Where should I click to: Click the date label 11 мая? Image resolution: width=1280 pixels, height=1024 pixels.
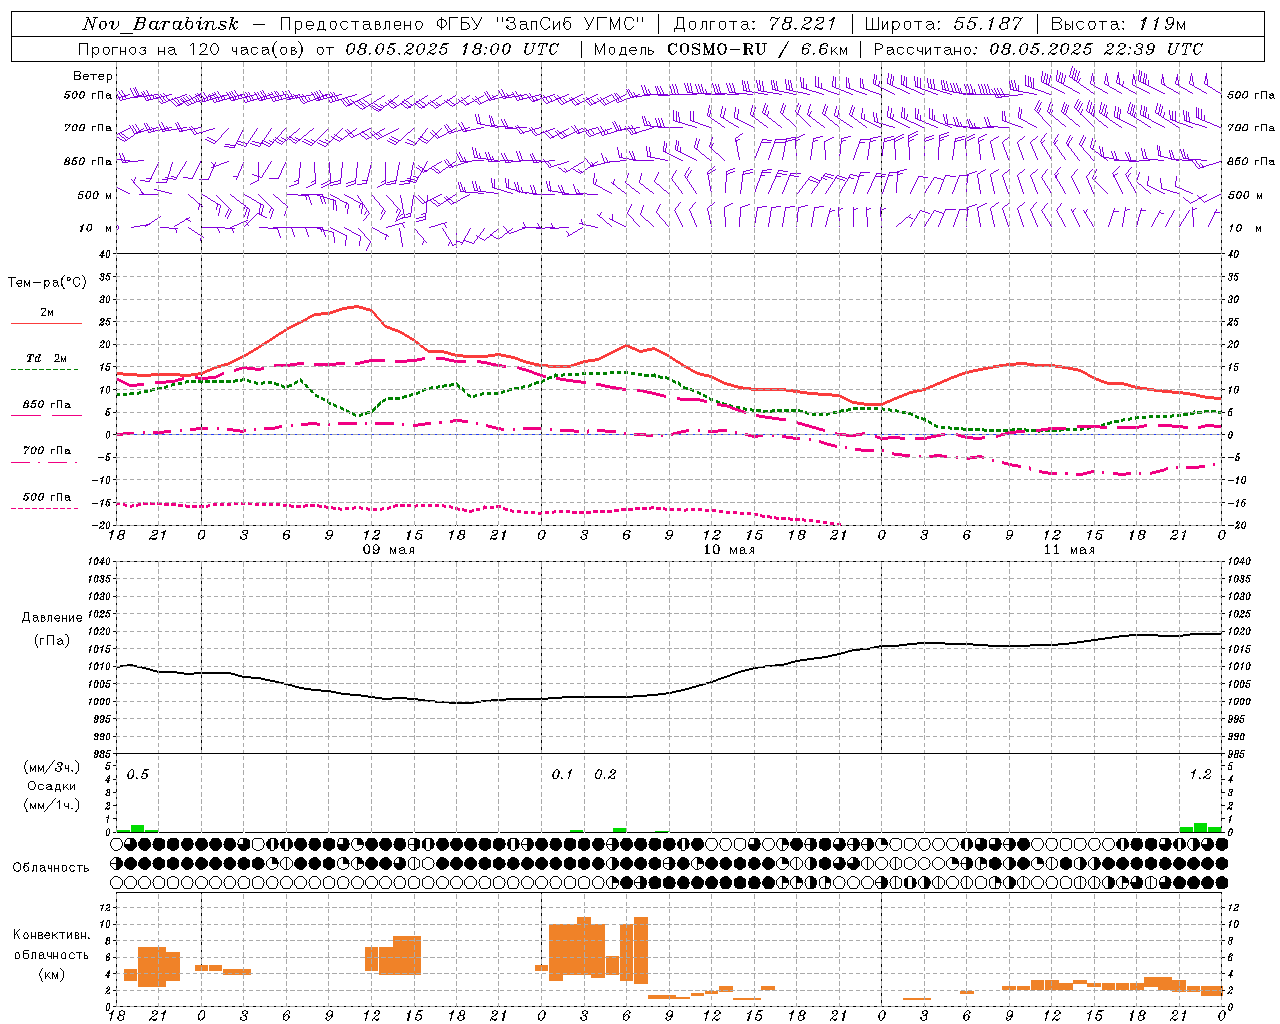1069,550
